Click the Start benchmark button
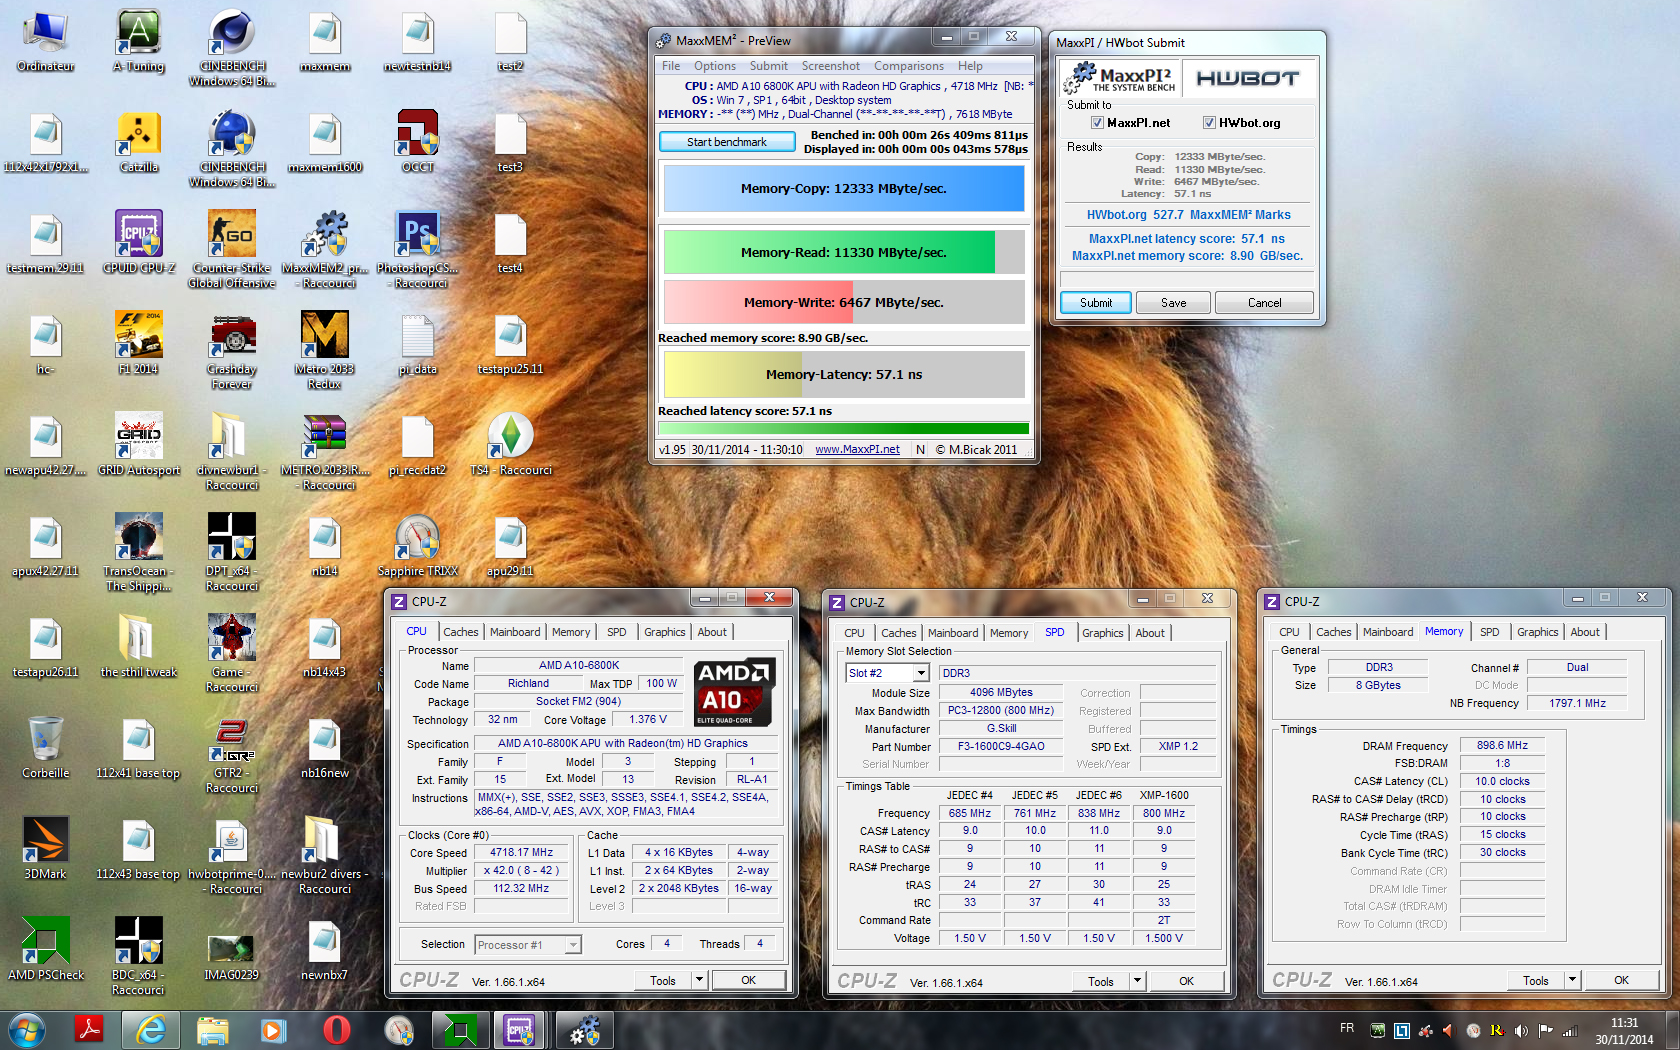Viewport: 1680px width, 1050px height. coord(727,142)
